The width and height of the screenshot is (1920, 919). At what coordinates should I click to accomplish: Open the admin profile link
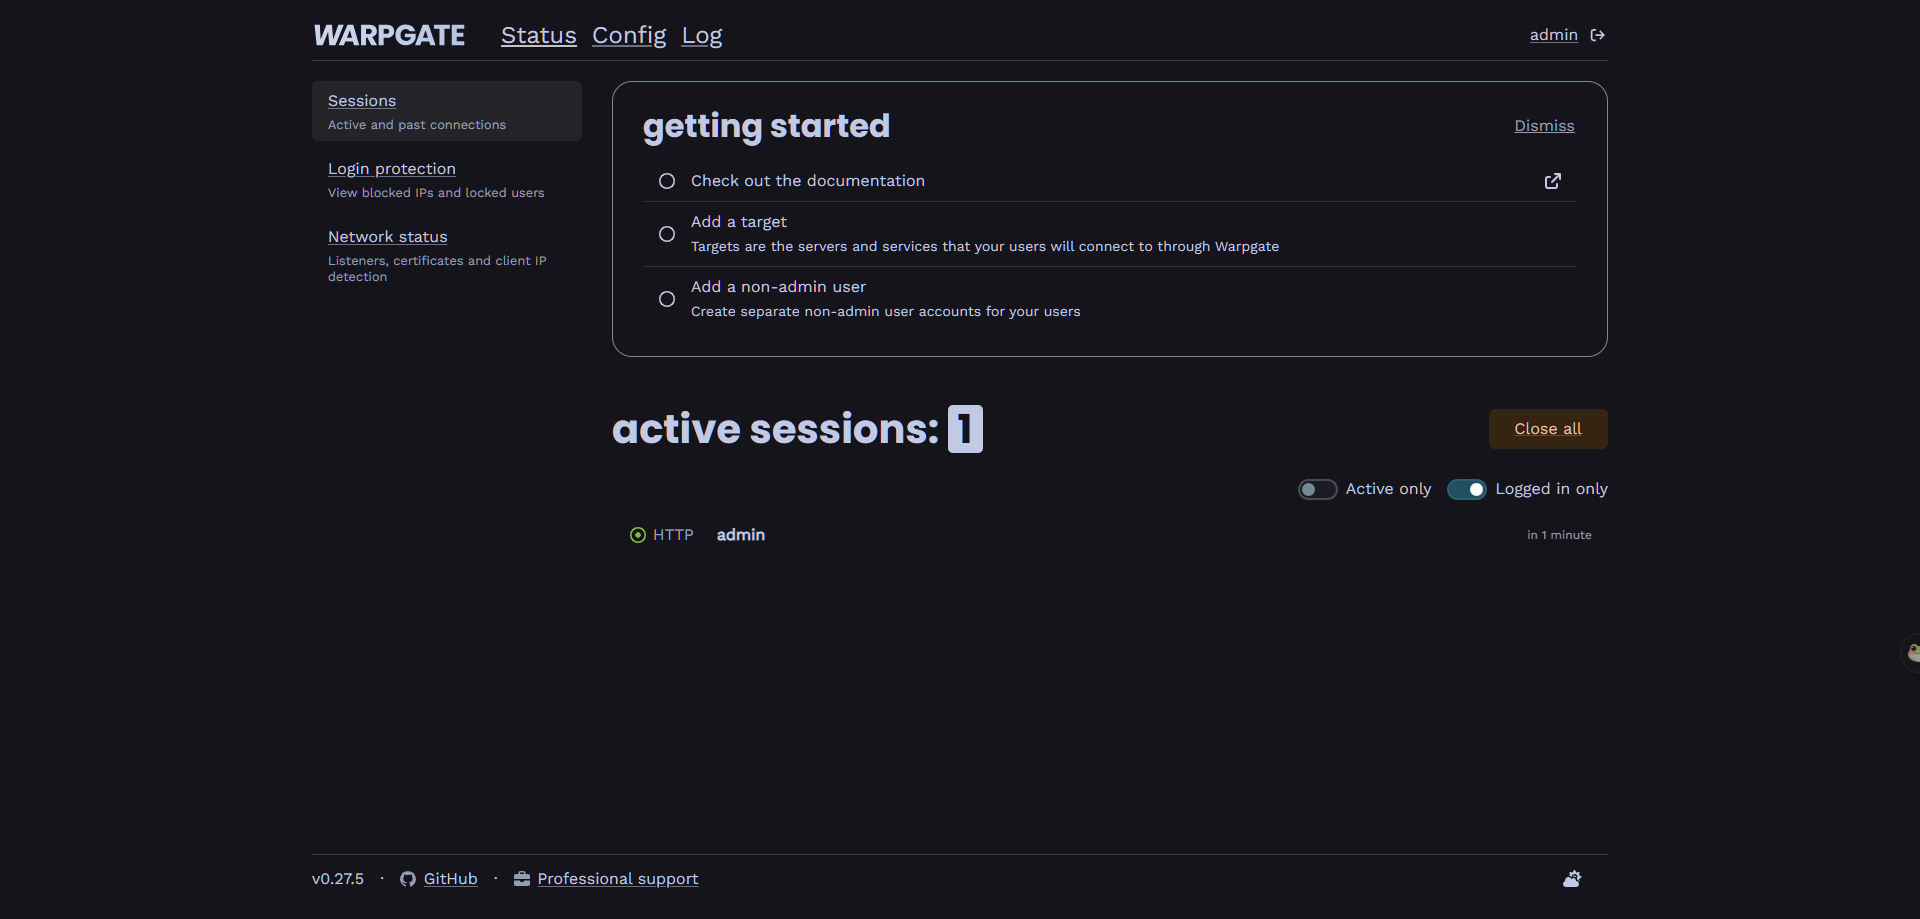coord(1554,35)
